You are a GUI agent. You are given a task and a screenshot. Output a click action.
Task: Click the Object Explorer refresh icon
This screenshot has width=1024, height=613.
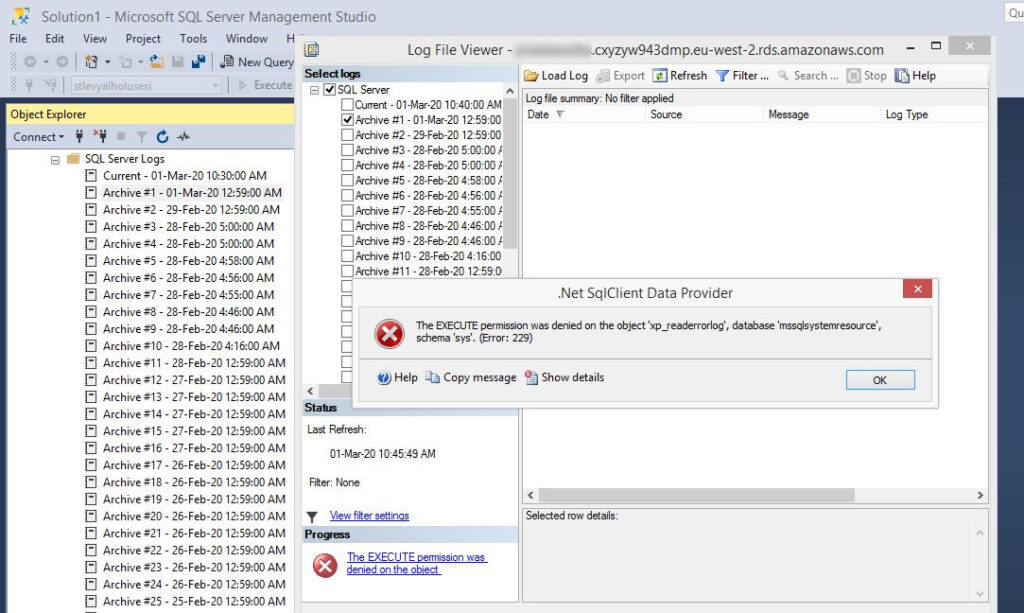click(x=163, y=136)
